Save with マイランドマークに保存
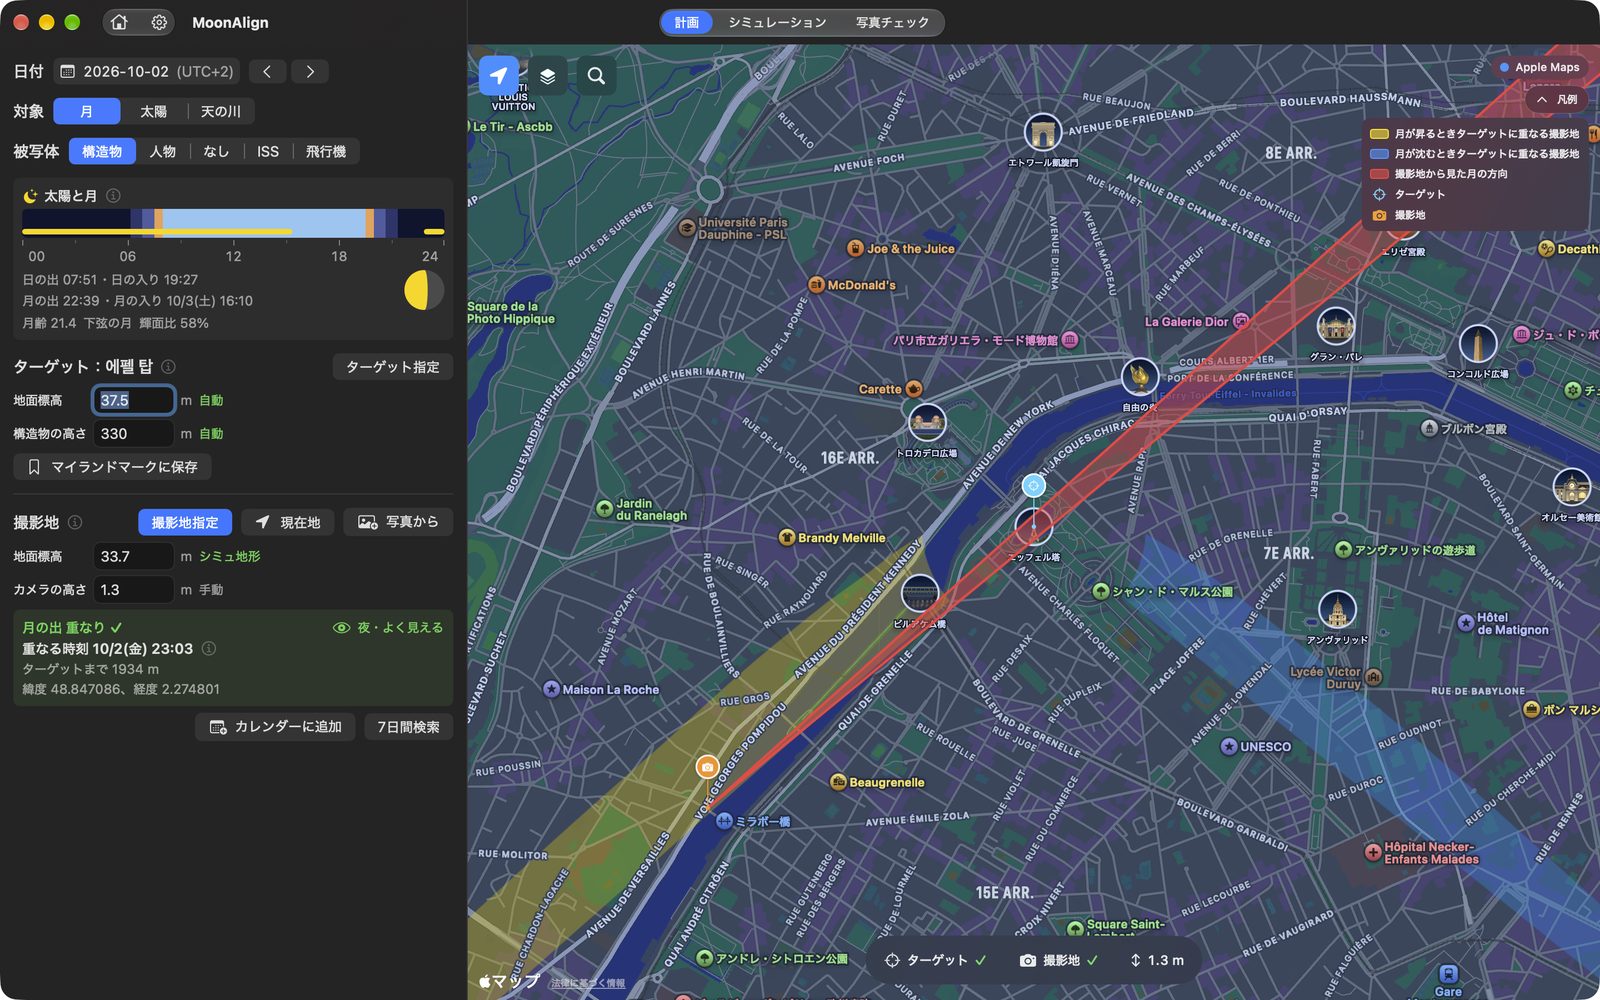Screen dimensions: 1600x1000 [x=112, y=467]
